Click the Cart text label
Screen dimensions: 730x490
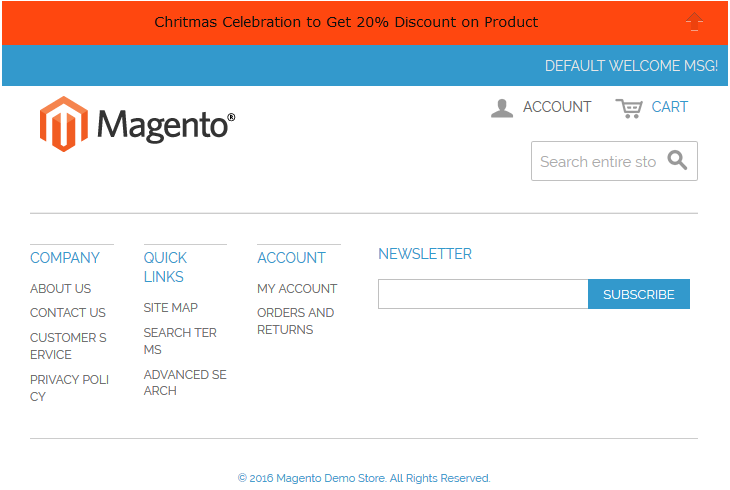pos(670,107)
